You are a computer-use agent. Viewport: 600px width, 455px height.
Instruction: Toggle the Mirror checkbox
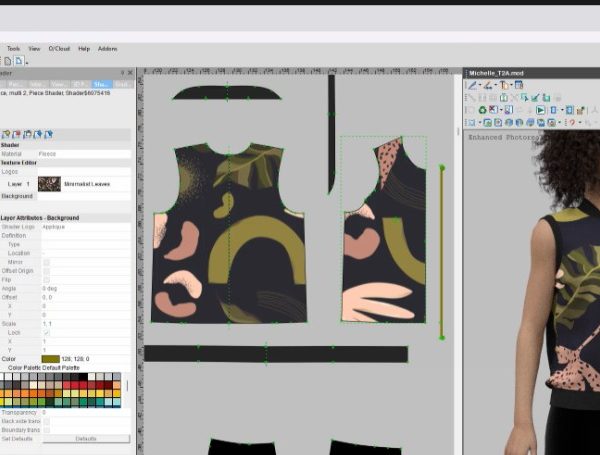46,262
